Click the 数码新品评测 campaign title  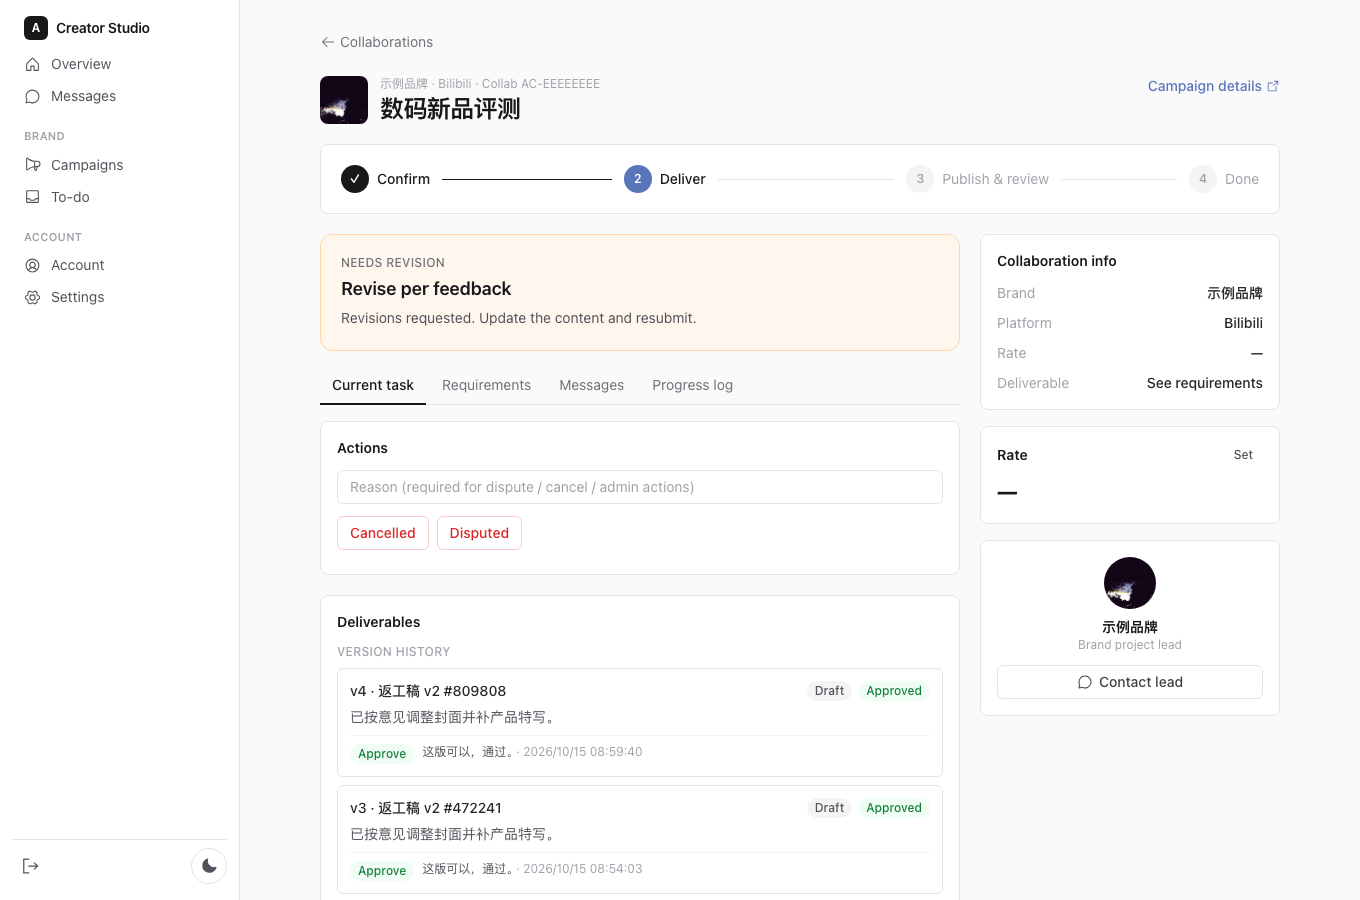coord(450,109)
